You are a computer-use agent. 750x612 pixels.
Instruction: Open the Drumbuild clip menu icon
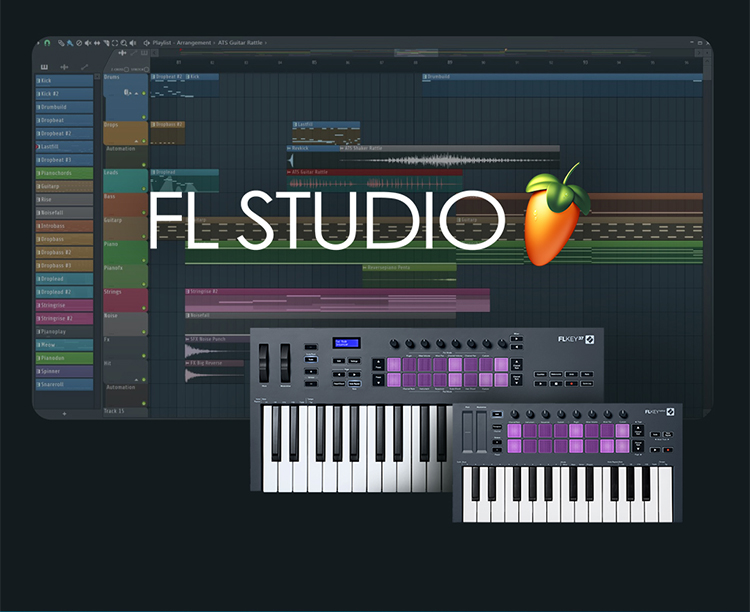click(425, 77)
